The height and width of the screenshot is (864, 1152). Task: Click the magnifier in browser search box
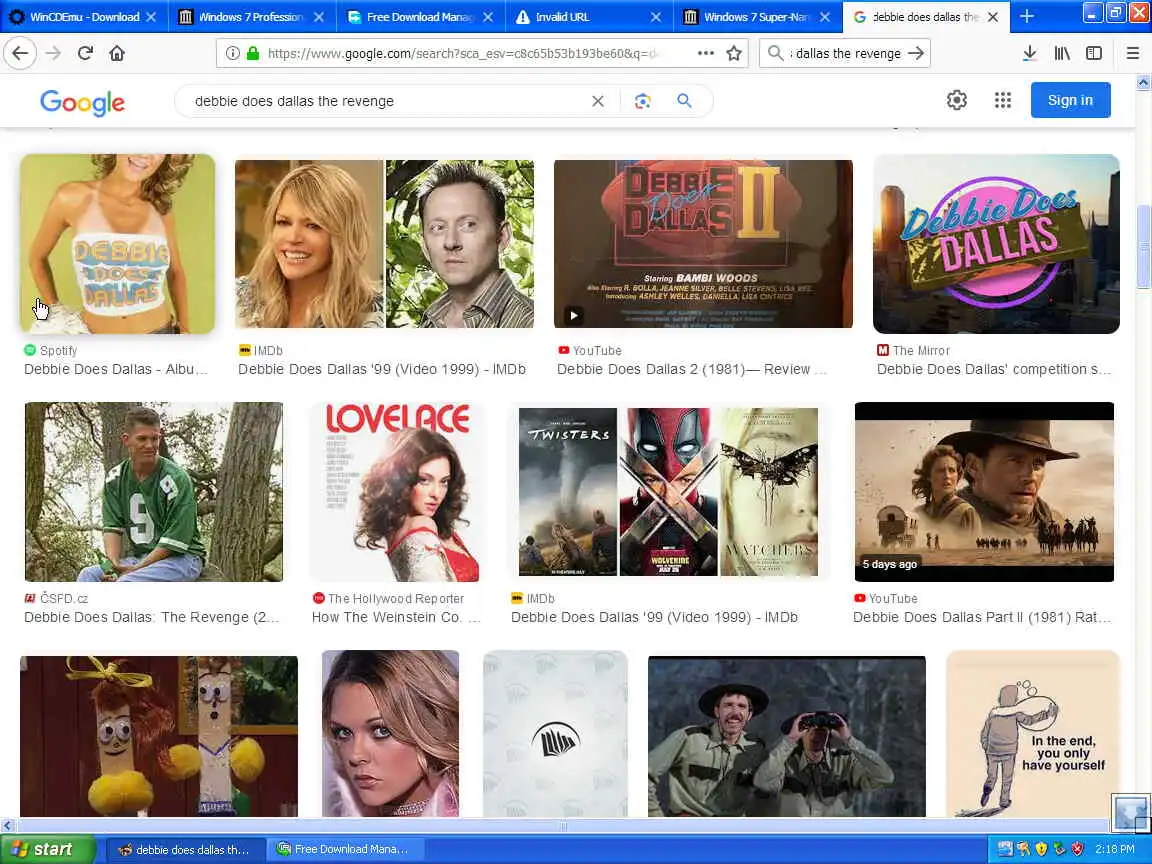(x=775, y=53)
